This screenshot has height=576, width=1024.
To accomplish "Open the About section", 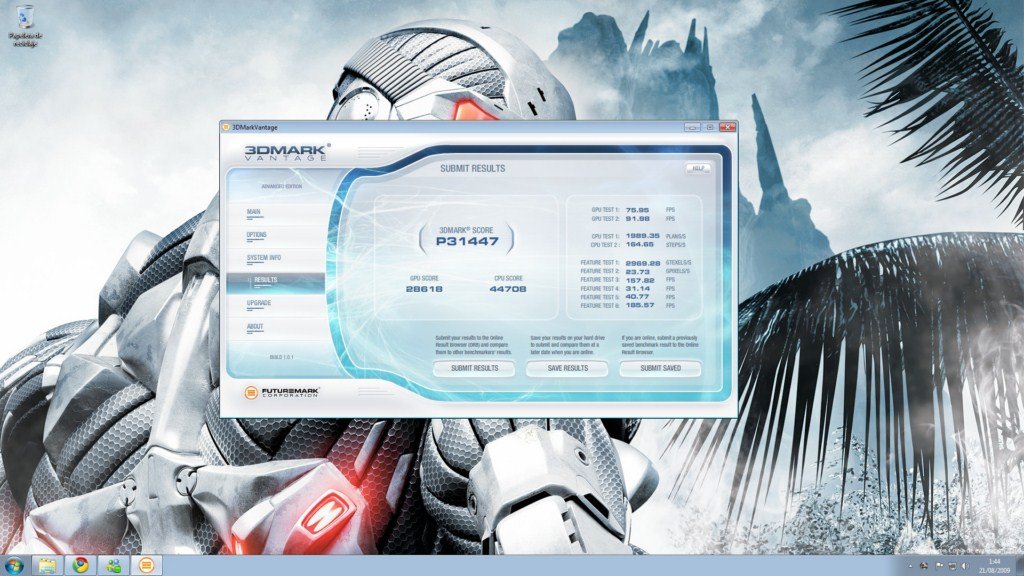I will point(255,327).
